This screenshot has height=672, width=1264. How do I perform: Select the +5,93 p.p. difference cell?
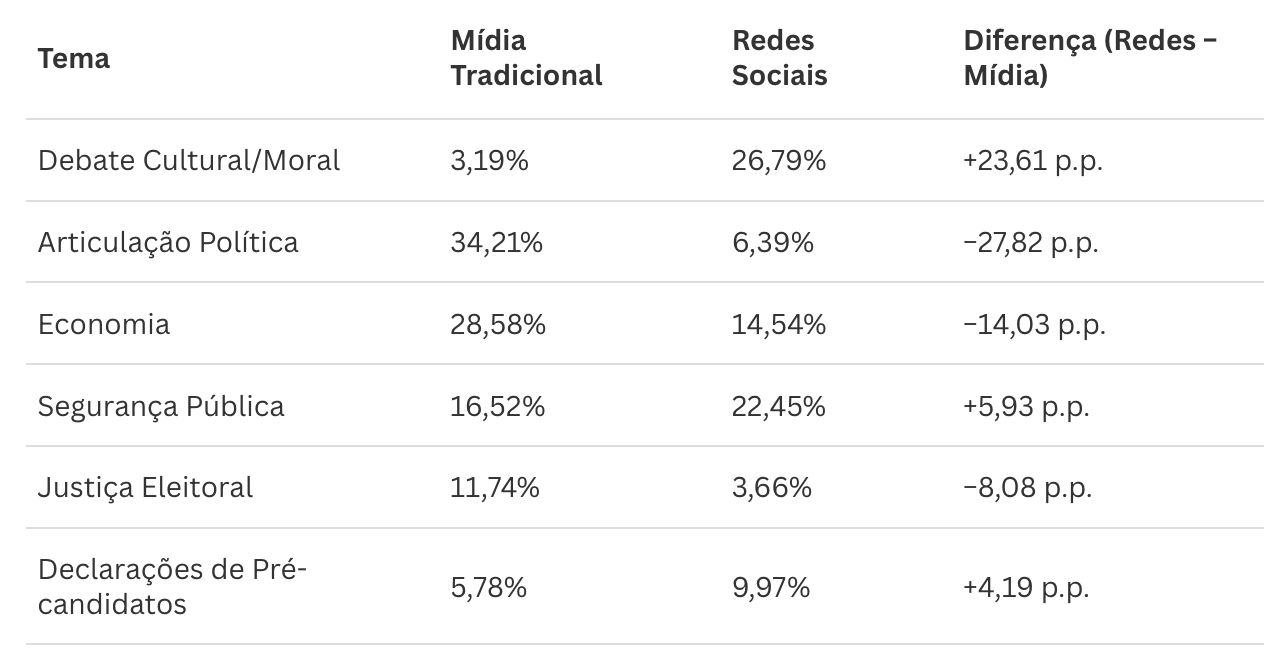click(x=1026, y=406)
